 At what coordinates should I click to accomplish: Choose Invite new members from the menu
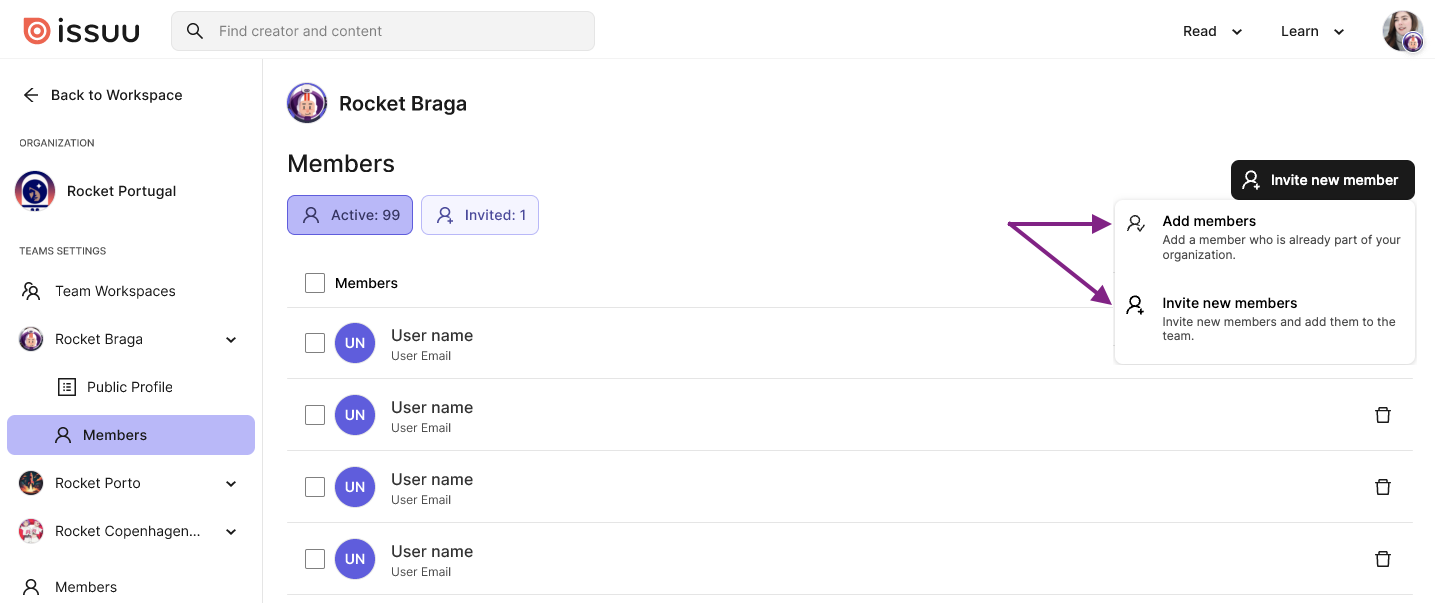1265,320
